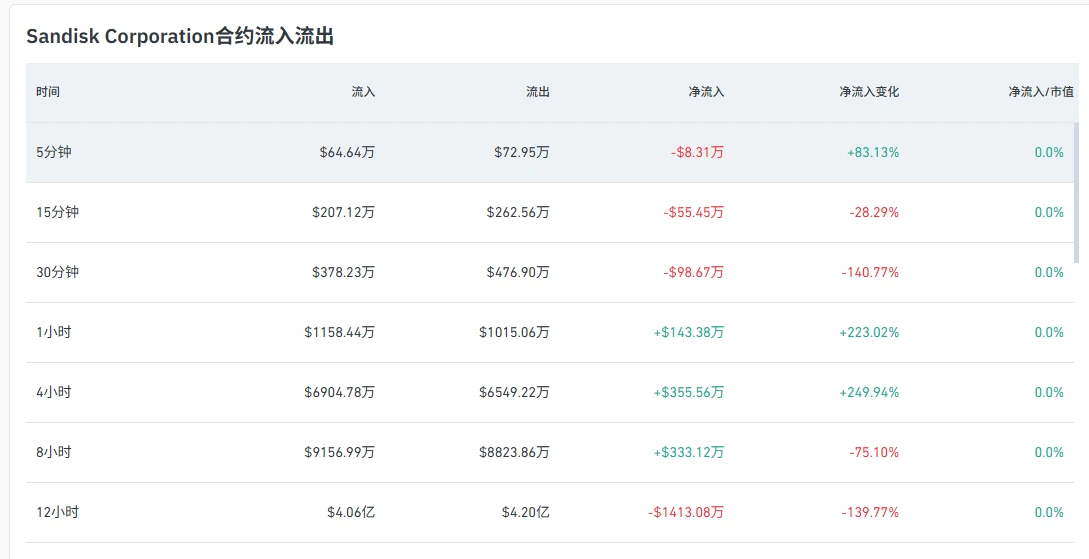The image size is (1089, 559).
Task: Click the net inflow -$1413.08万
Action: coord(686,512)
